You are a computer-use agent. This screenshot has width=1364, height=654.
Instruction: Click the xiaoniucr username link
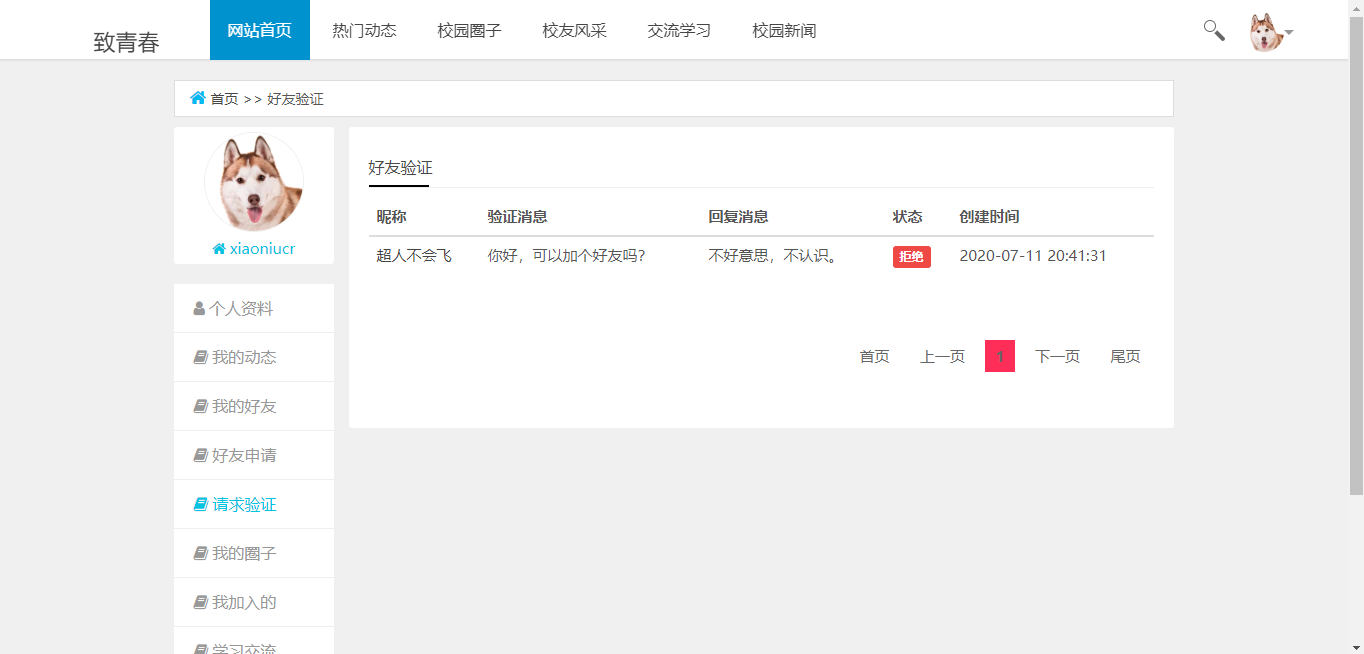click(x=262, y=249)
